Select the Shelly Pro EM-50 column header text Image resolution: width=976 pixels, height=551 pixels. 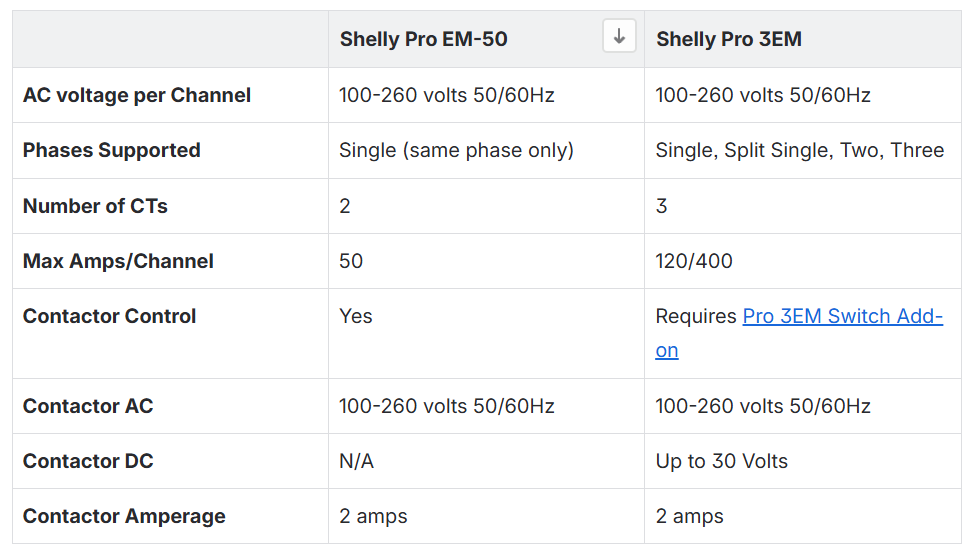423,40
